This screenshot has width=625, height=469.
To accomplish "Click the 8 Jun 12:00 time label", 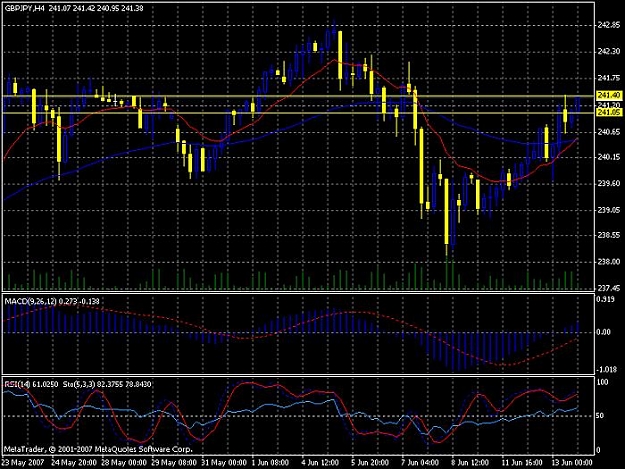I will coord(470,463).
